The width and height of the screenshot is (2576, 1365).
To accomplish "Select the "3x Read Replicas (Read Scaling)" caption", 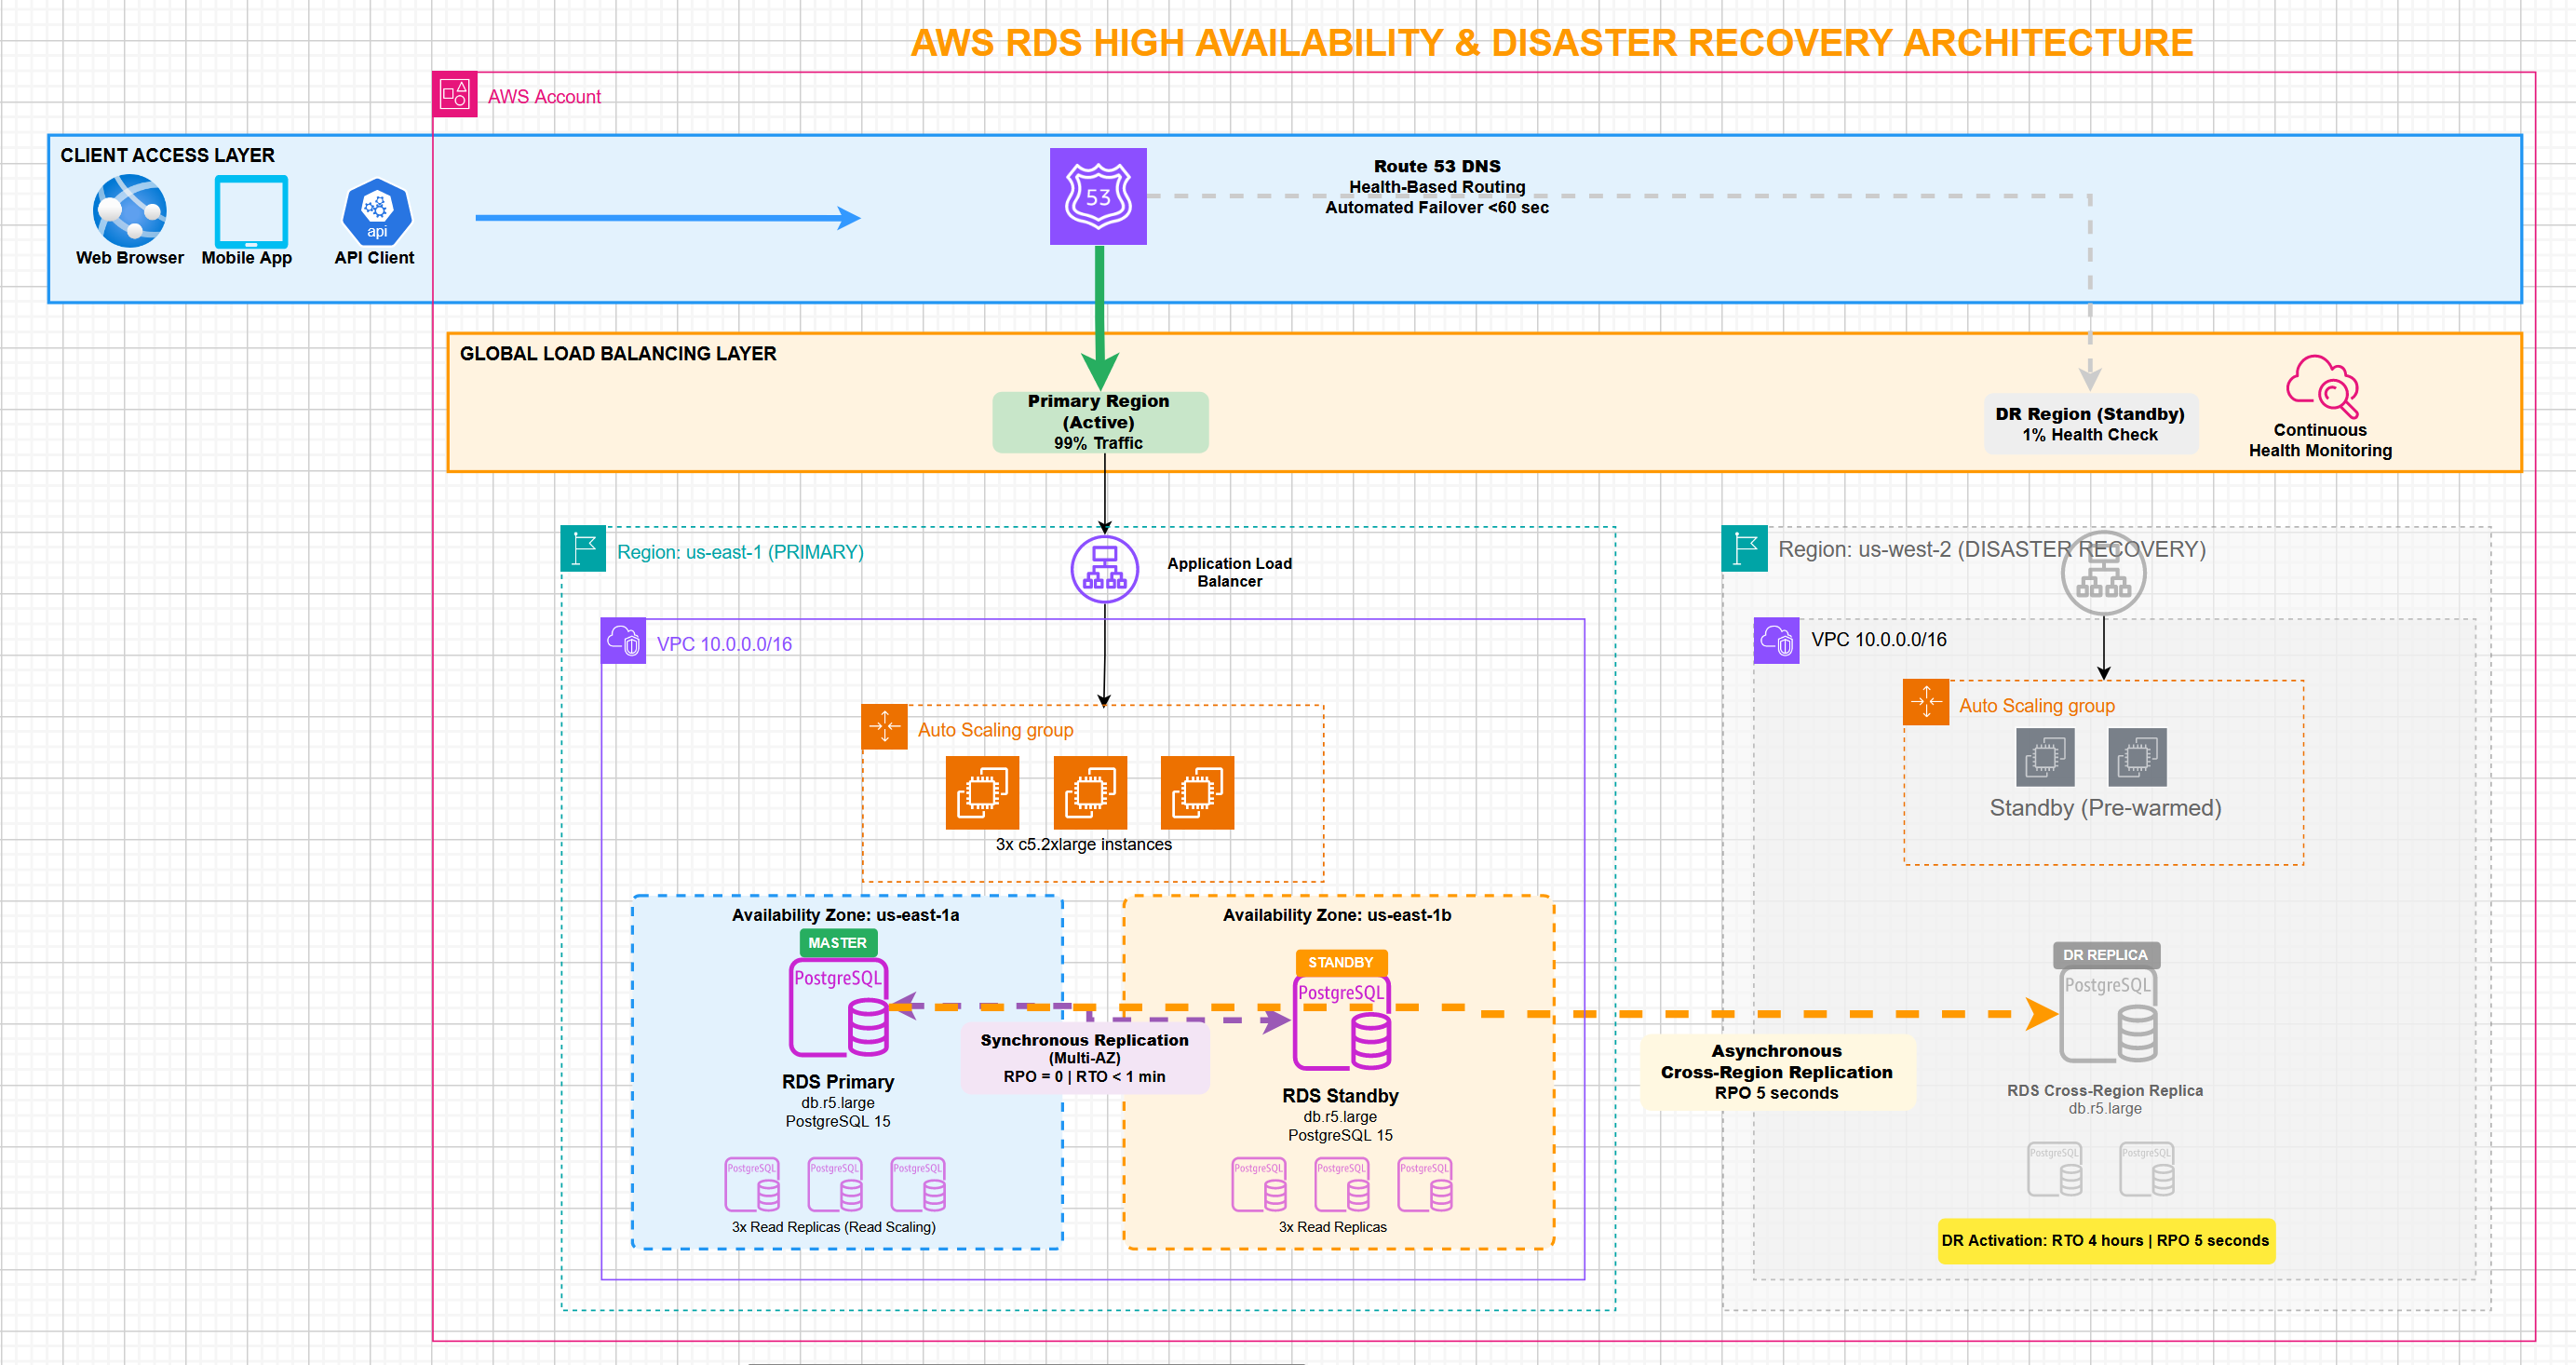I will pos(834,1227).
